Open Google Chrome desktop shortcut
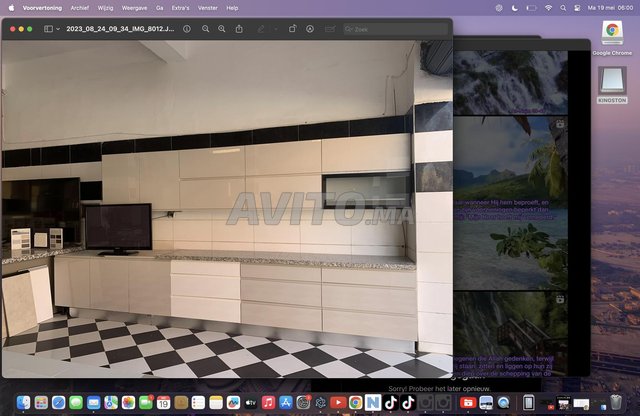640x416 pixels. tap(611, 35)
